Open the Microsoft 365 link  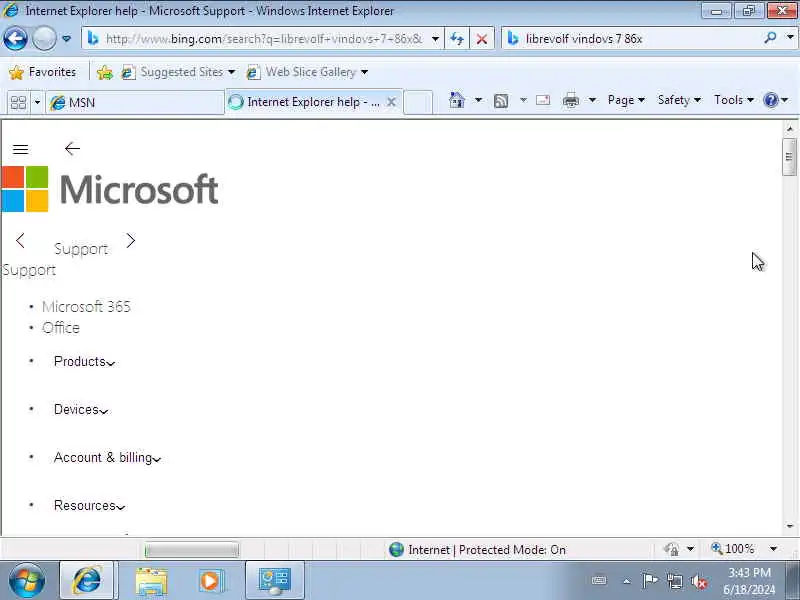(86, 307)
